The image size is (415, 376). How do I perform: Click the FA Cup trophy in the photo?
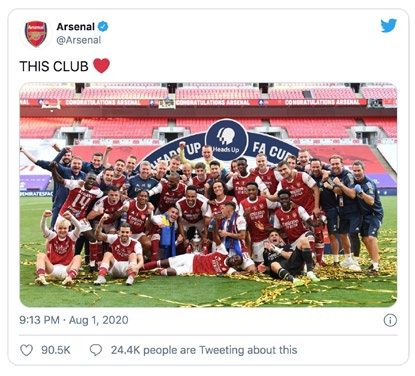(x=197, y=242)
